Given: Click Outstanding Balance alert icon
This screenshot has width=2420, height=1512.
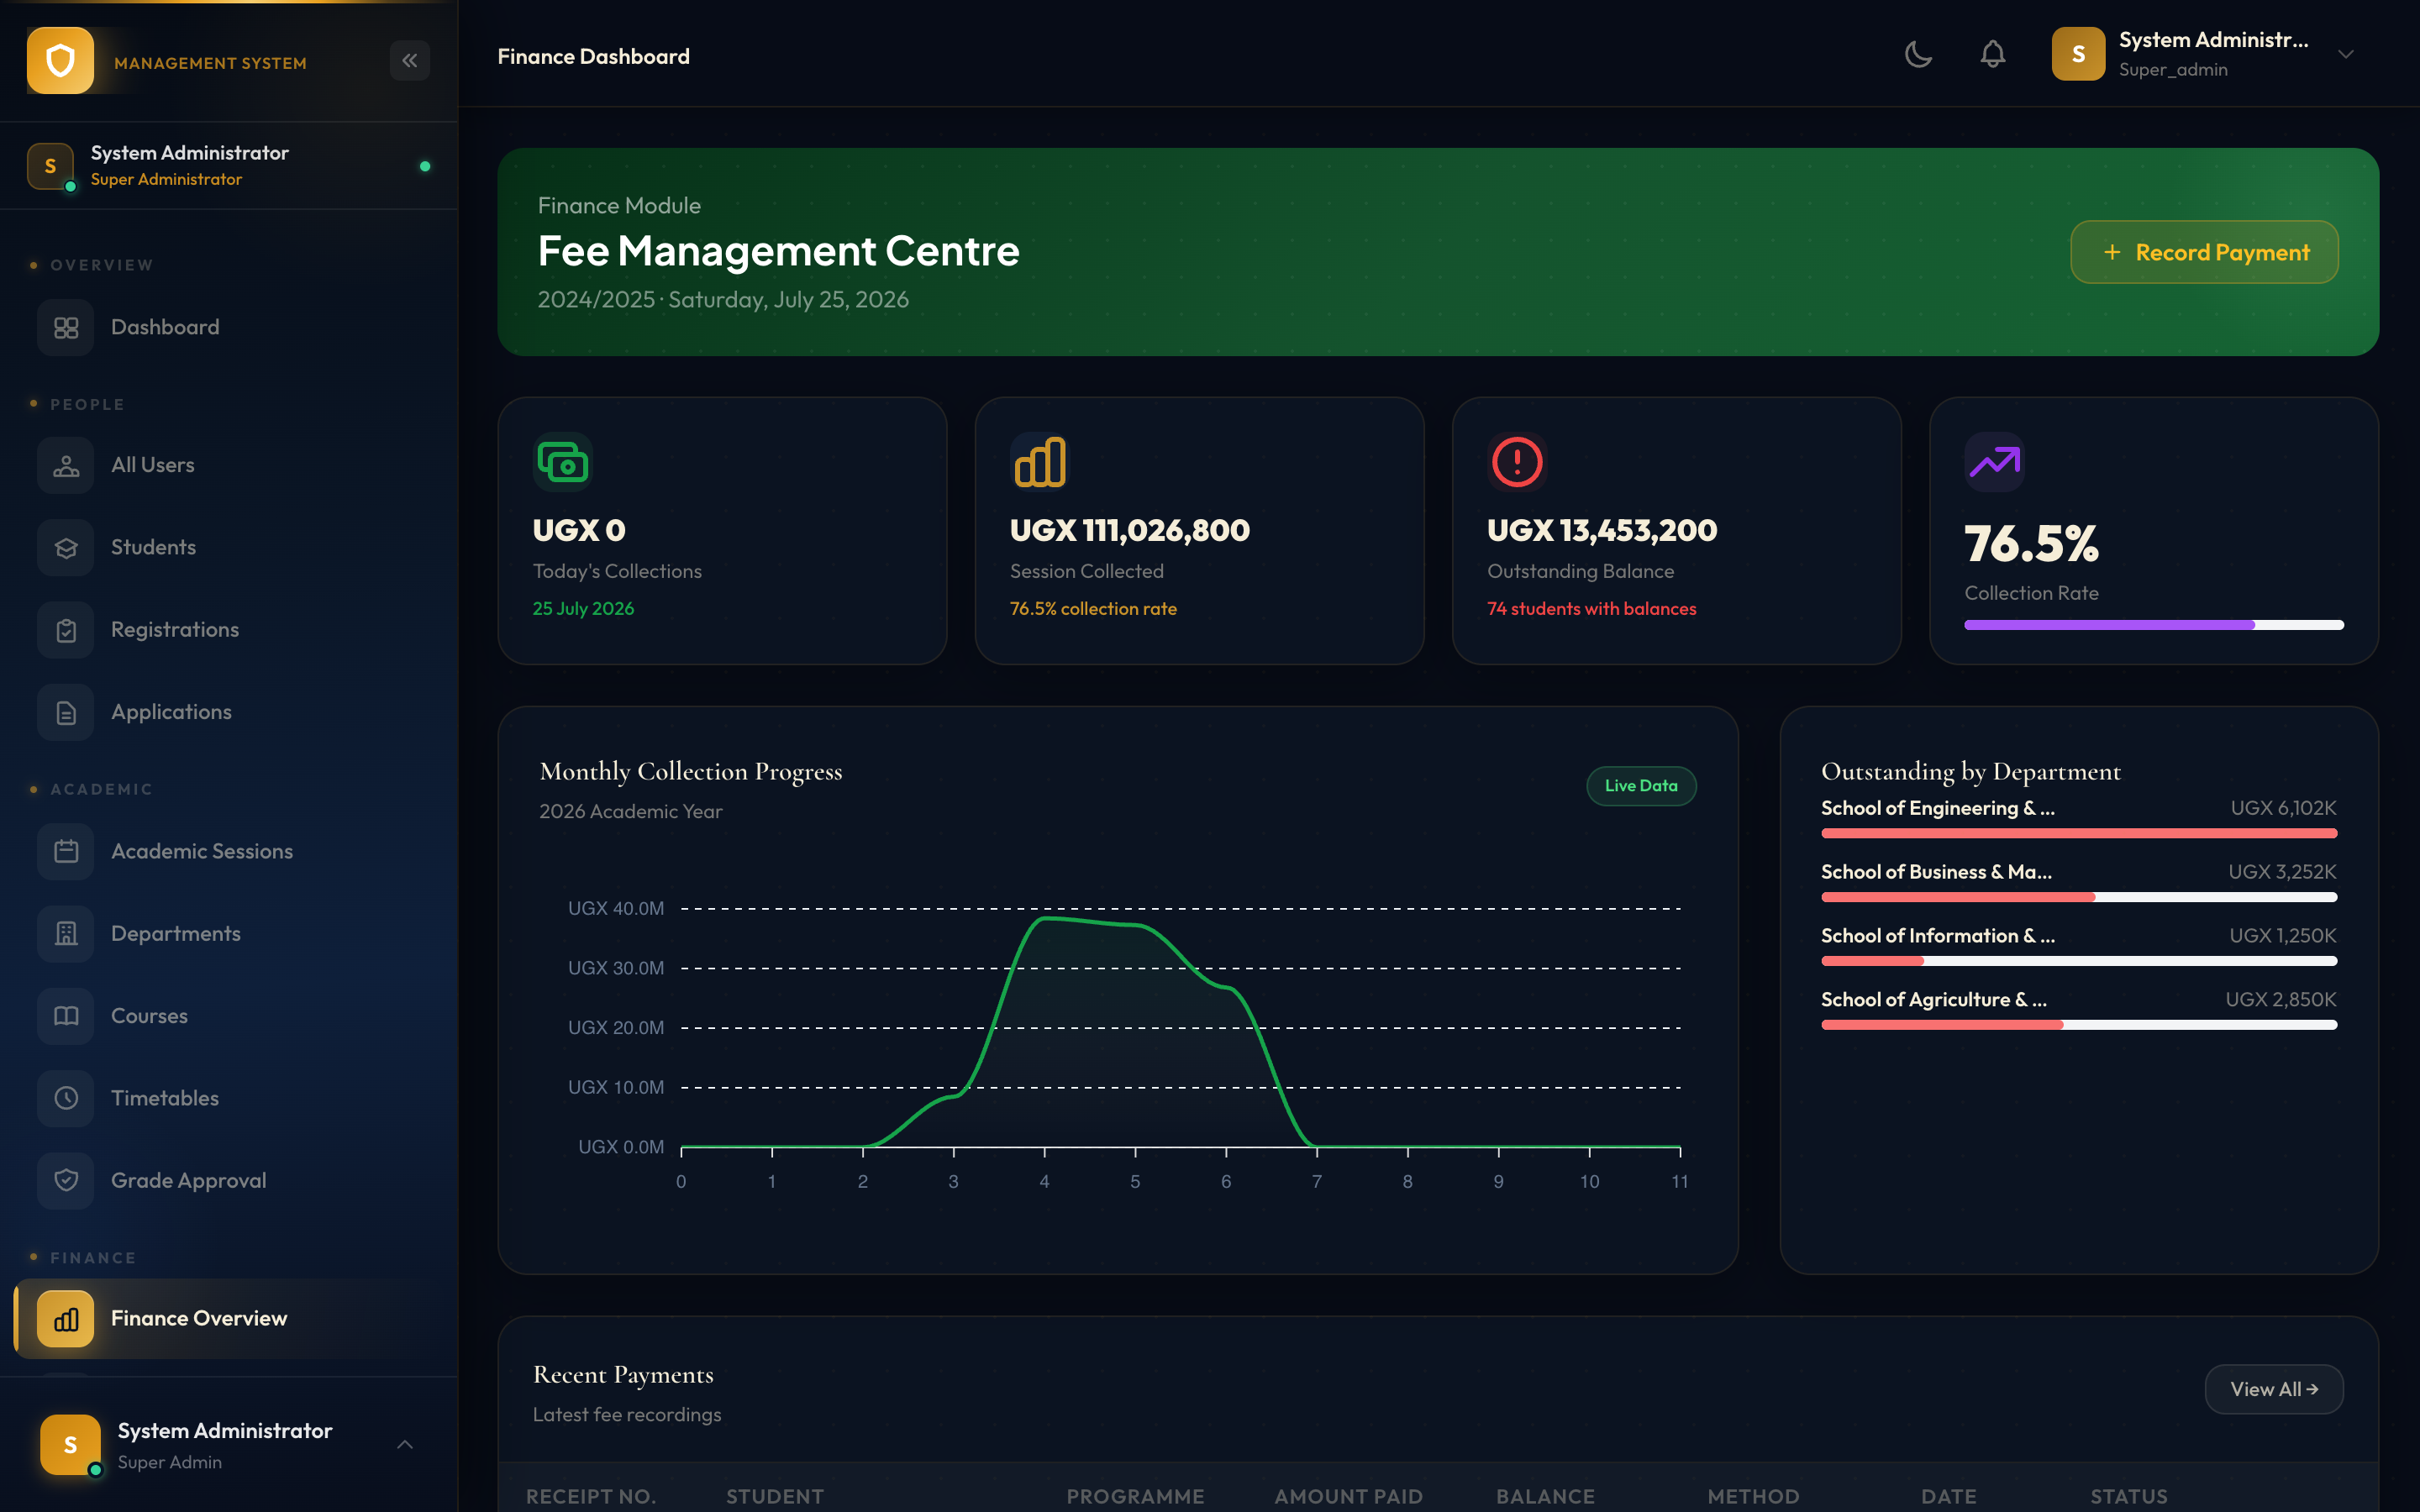Looking at the screenshot, I should (x=1517, y=462).
